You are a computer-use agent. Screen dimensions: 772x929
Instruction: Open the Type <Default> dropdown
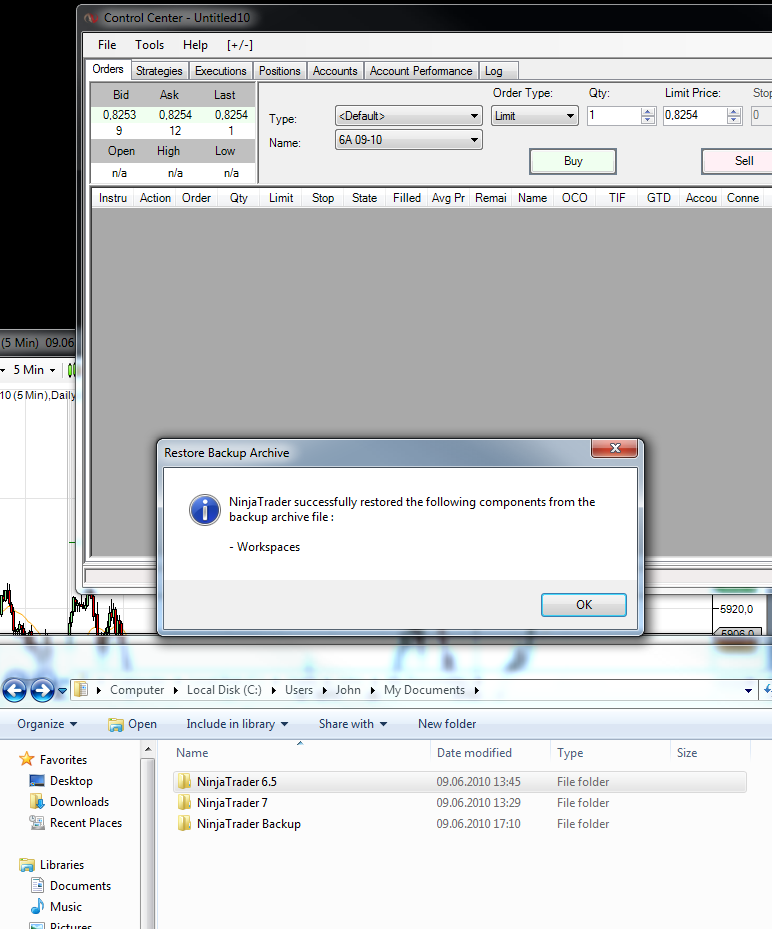pos(409,116)
